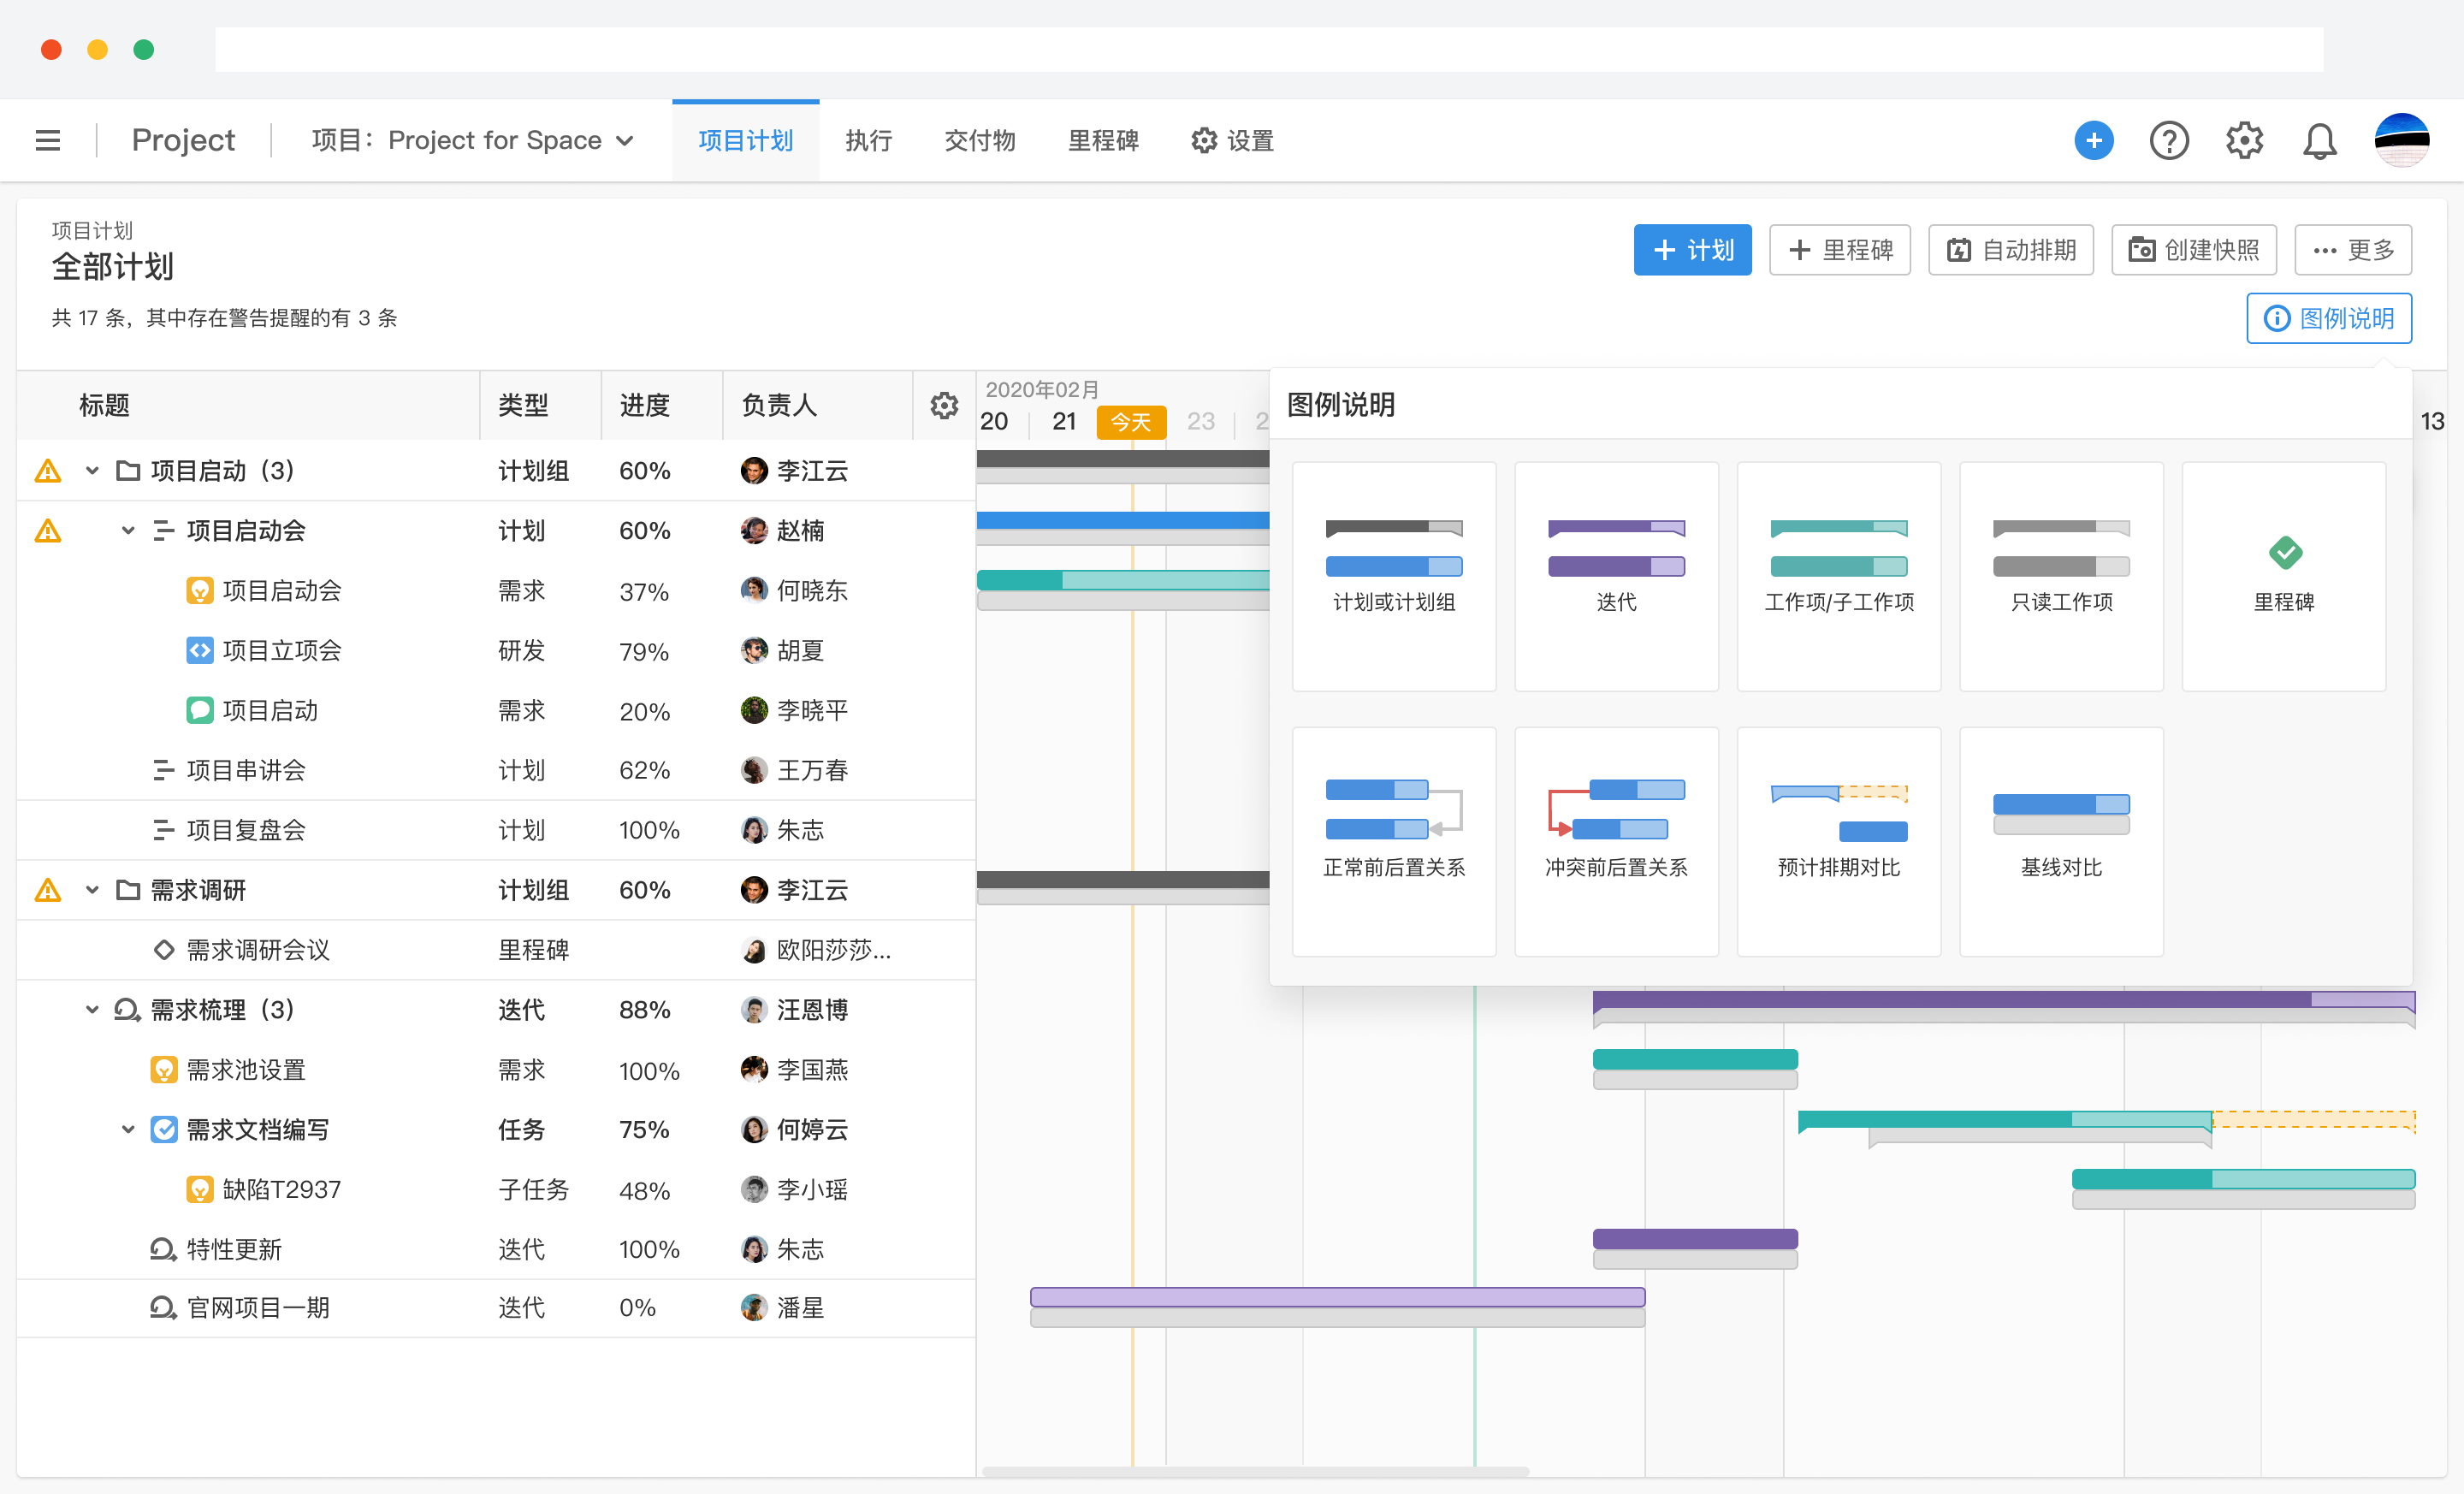The image size is (2464, 1494).
Task: Click the milestone diamond icon beside 需求调研会议
Action: pyautogui.click(x=164, y=950)
